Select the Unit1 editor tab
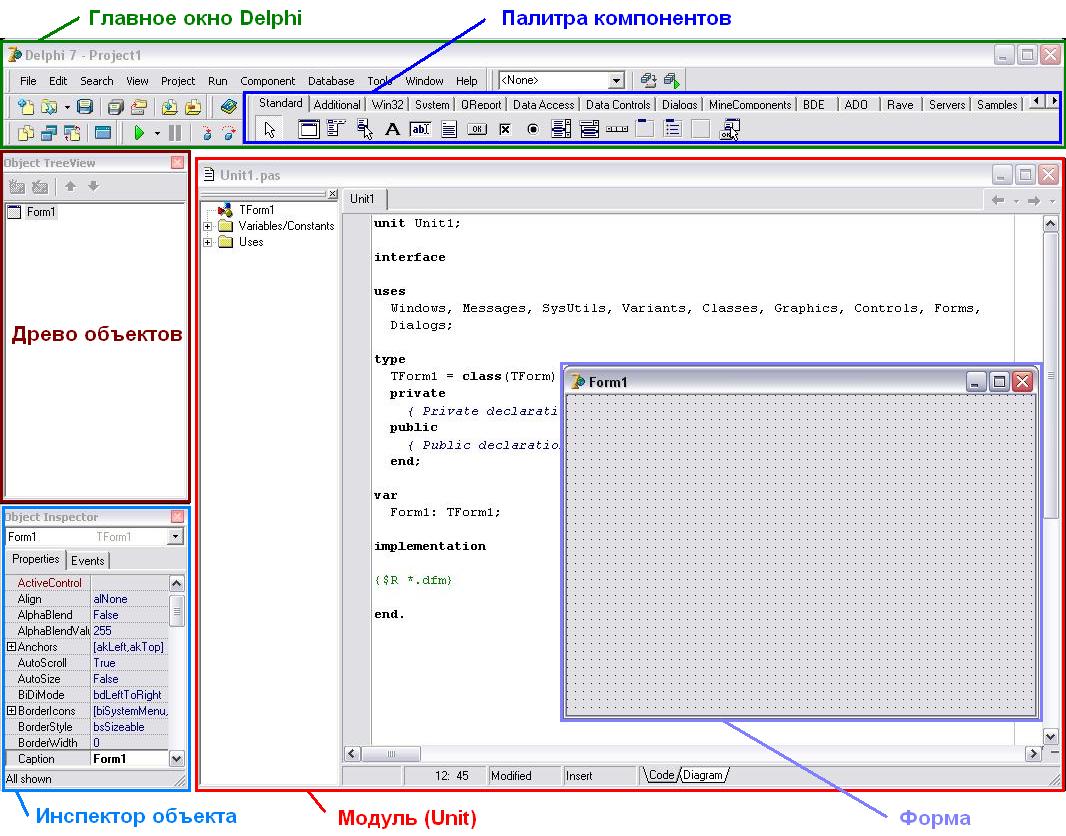 click(x=362, y=199)
